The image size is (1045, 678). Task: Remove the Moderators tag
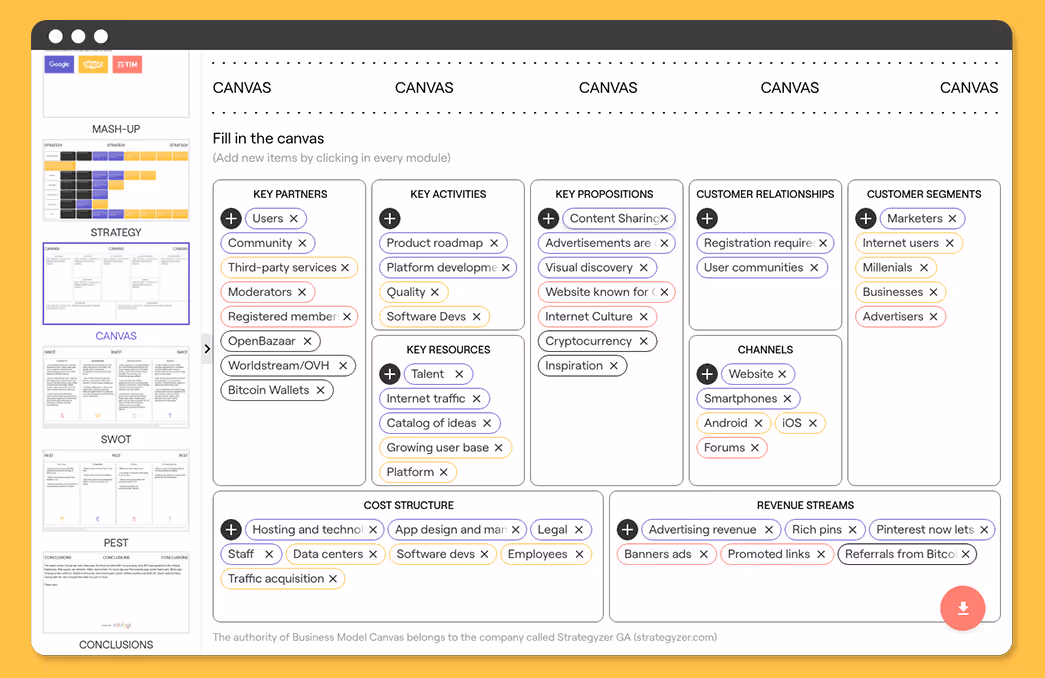click(302, 292)
